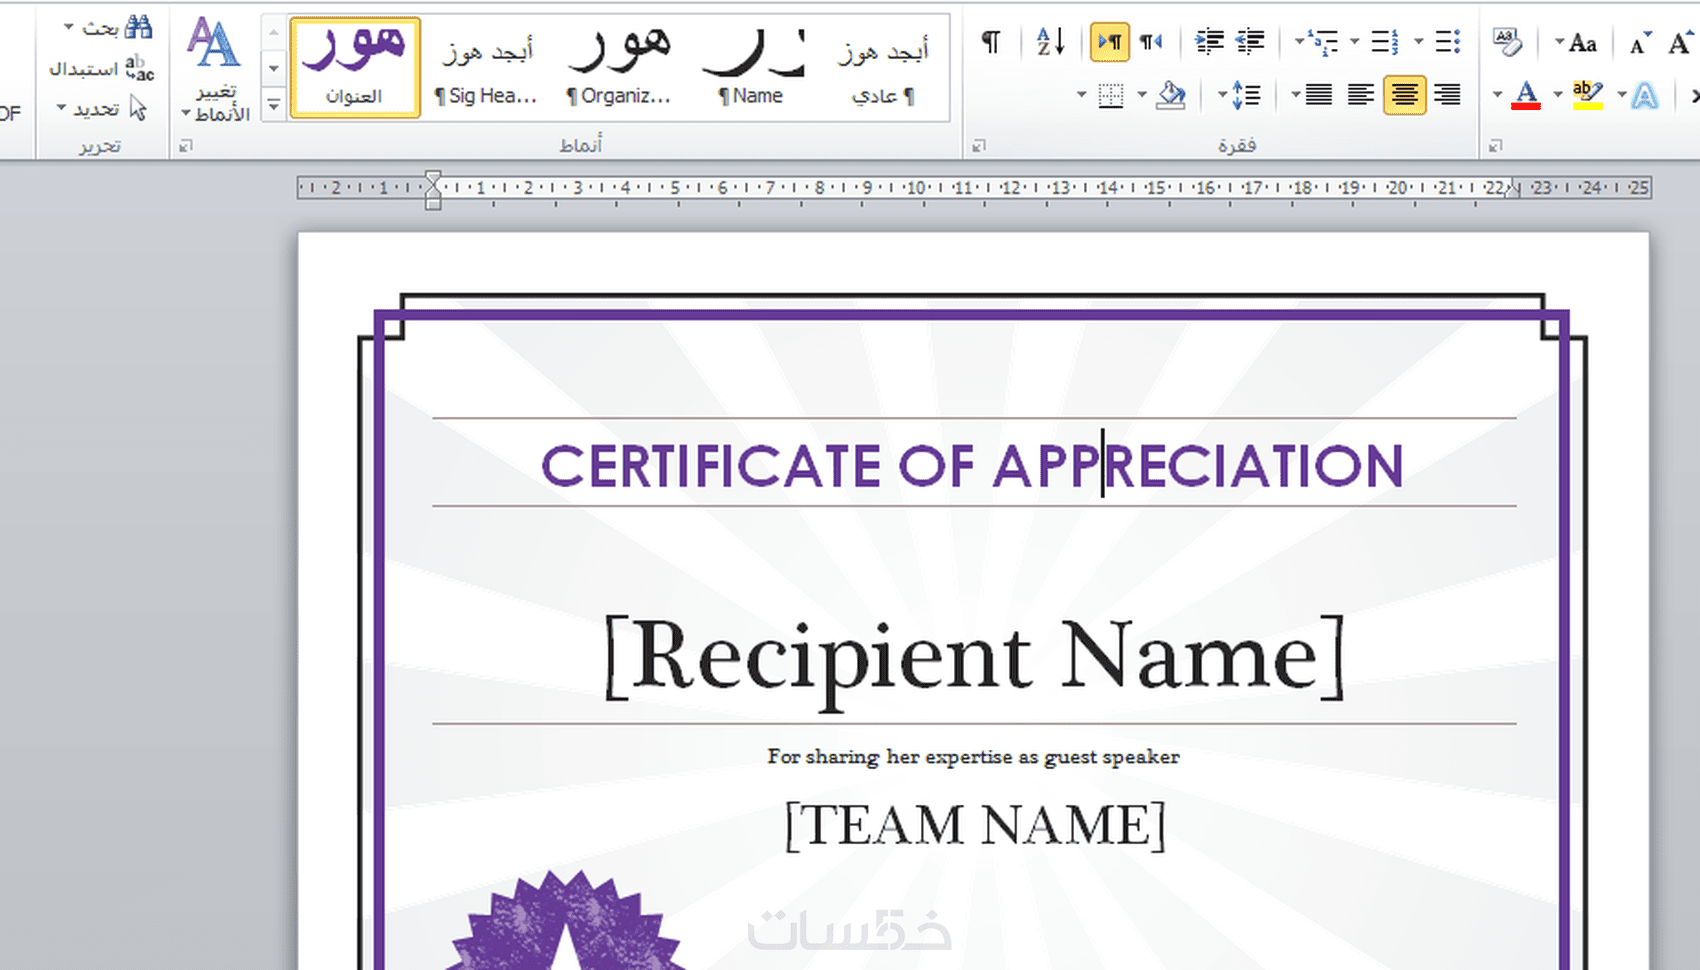1700x970 pixels.
Task: Open the Shading color dropdown arrow
Action: [1142, 95]
